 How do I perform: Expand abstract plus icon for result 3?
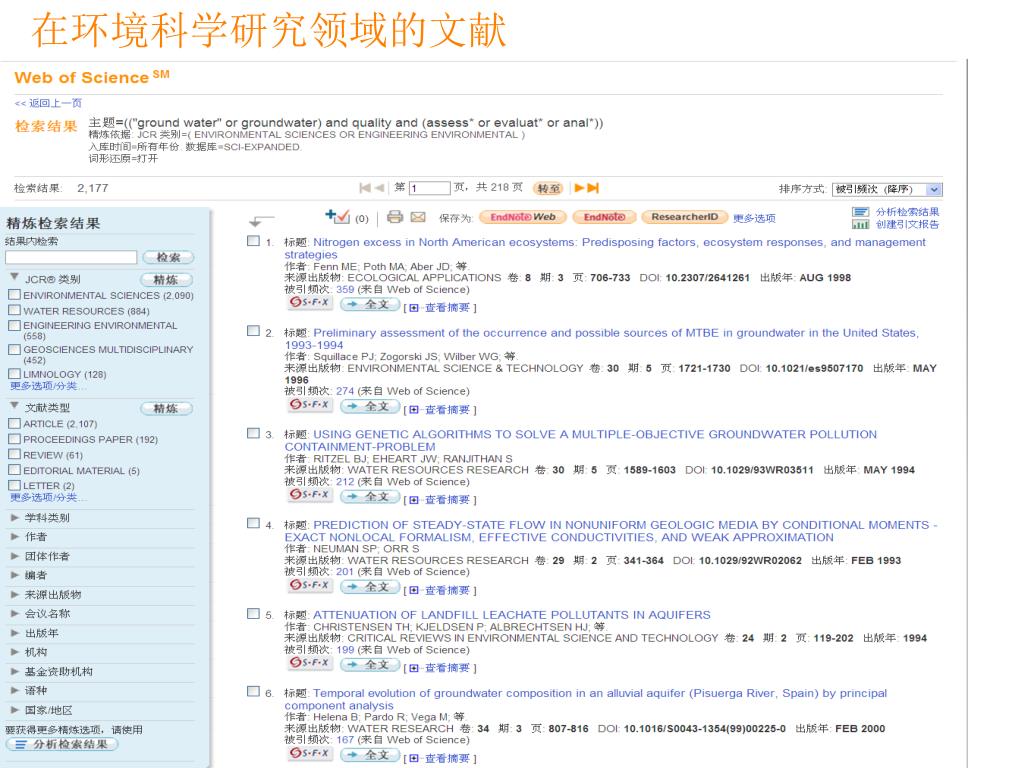pos(414,500)
